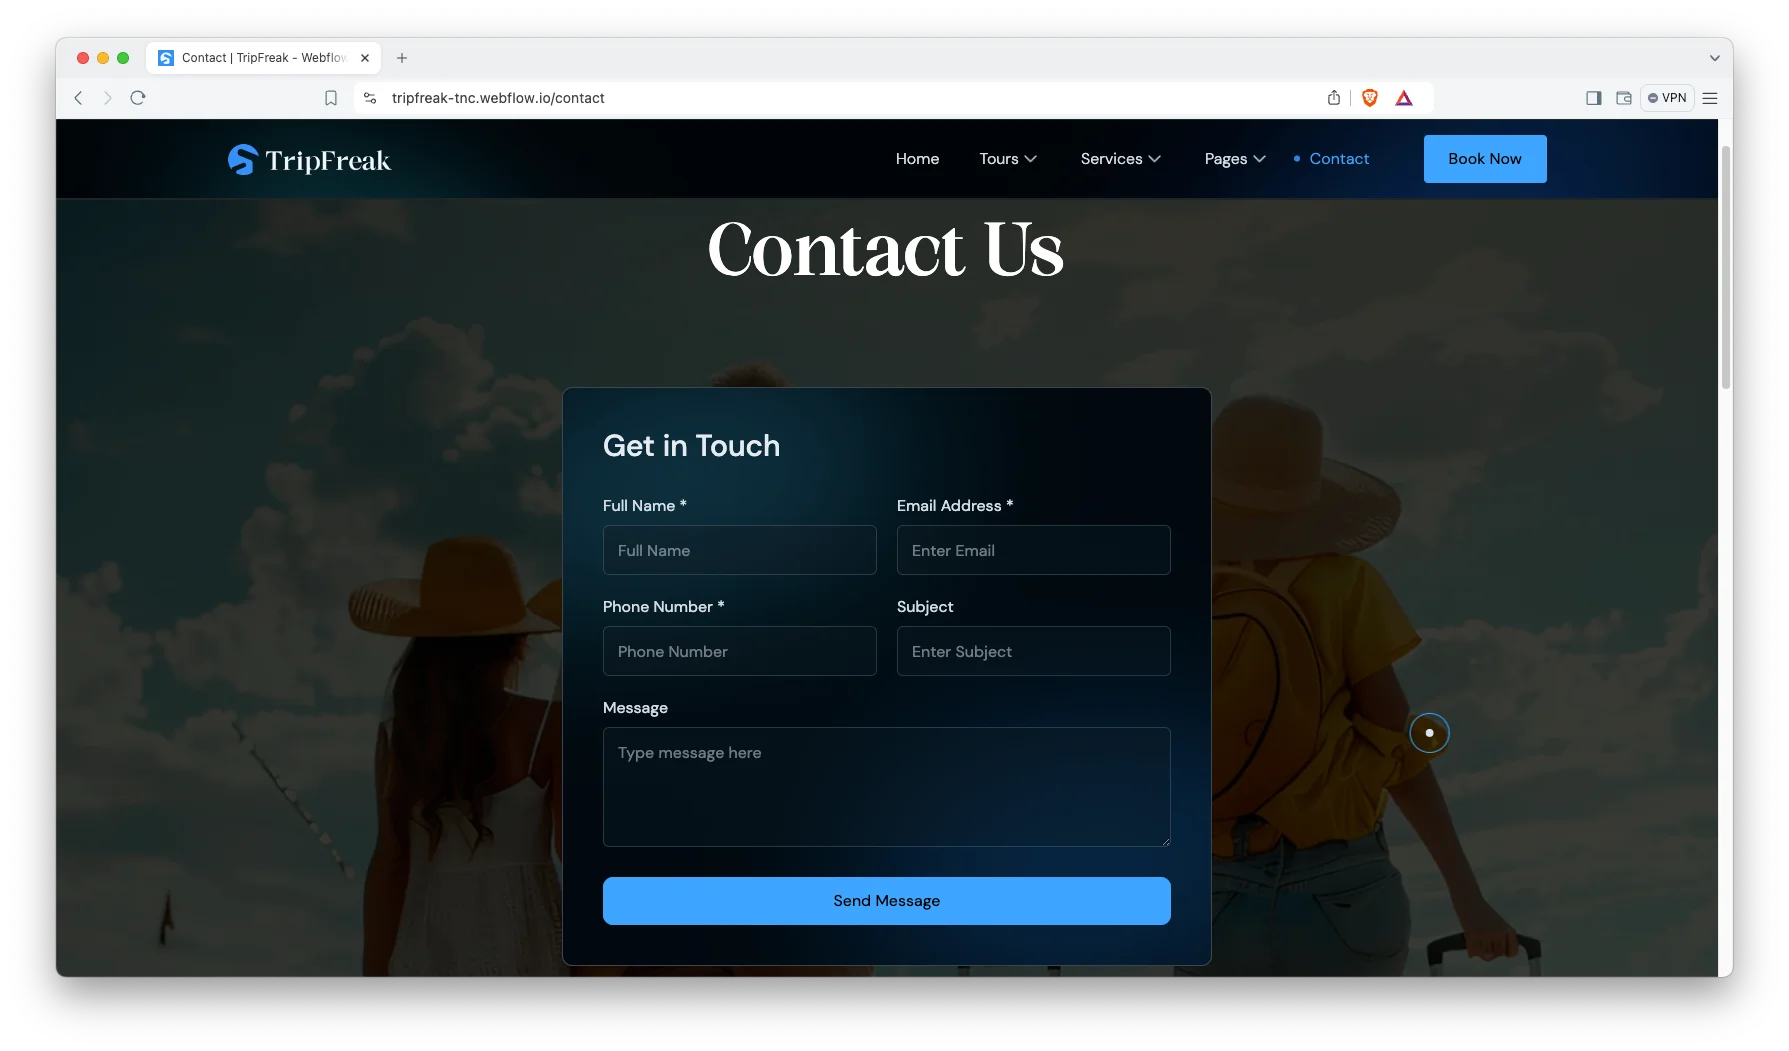Click the page vertical scrollbar
Viewport: 1789px width, 1051px height.
pyautogui.click(x=1725, y=270)
